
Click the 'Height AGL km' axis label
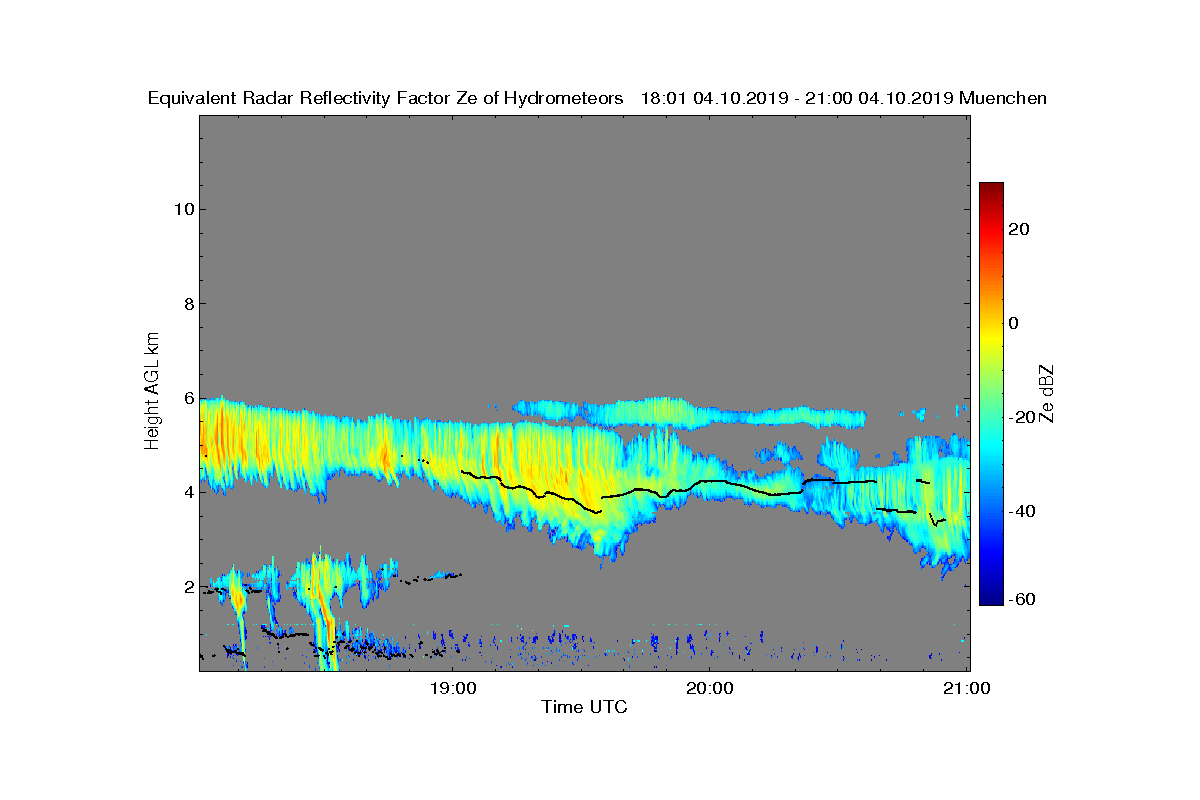click(x=152, y=393)
